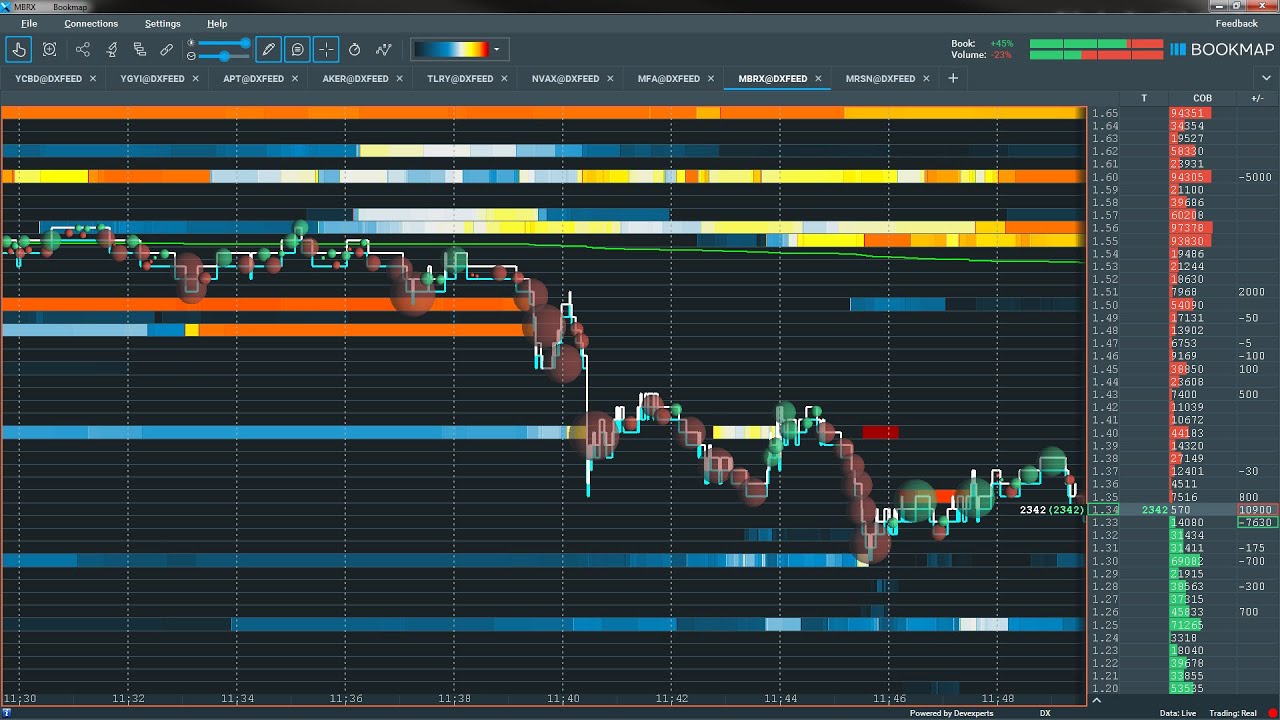Screen dimensions: 1280x720
Task: Toggle the speech bubble notes tool
Action: pyautogui.click(x=297, y=49)
